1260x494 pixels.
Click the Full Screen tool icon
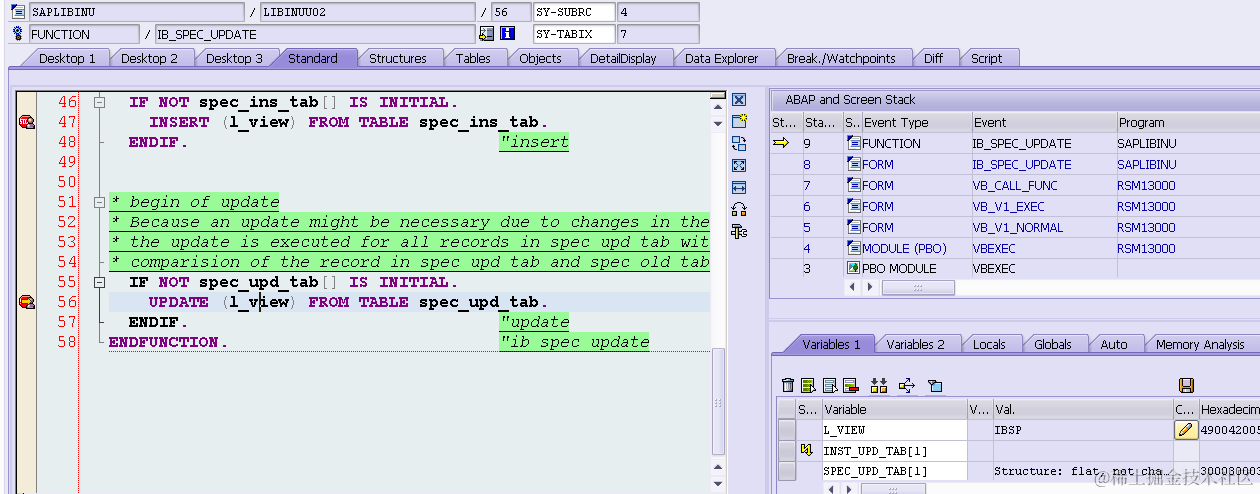(739, 165)
